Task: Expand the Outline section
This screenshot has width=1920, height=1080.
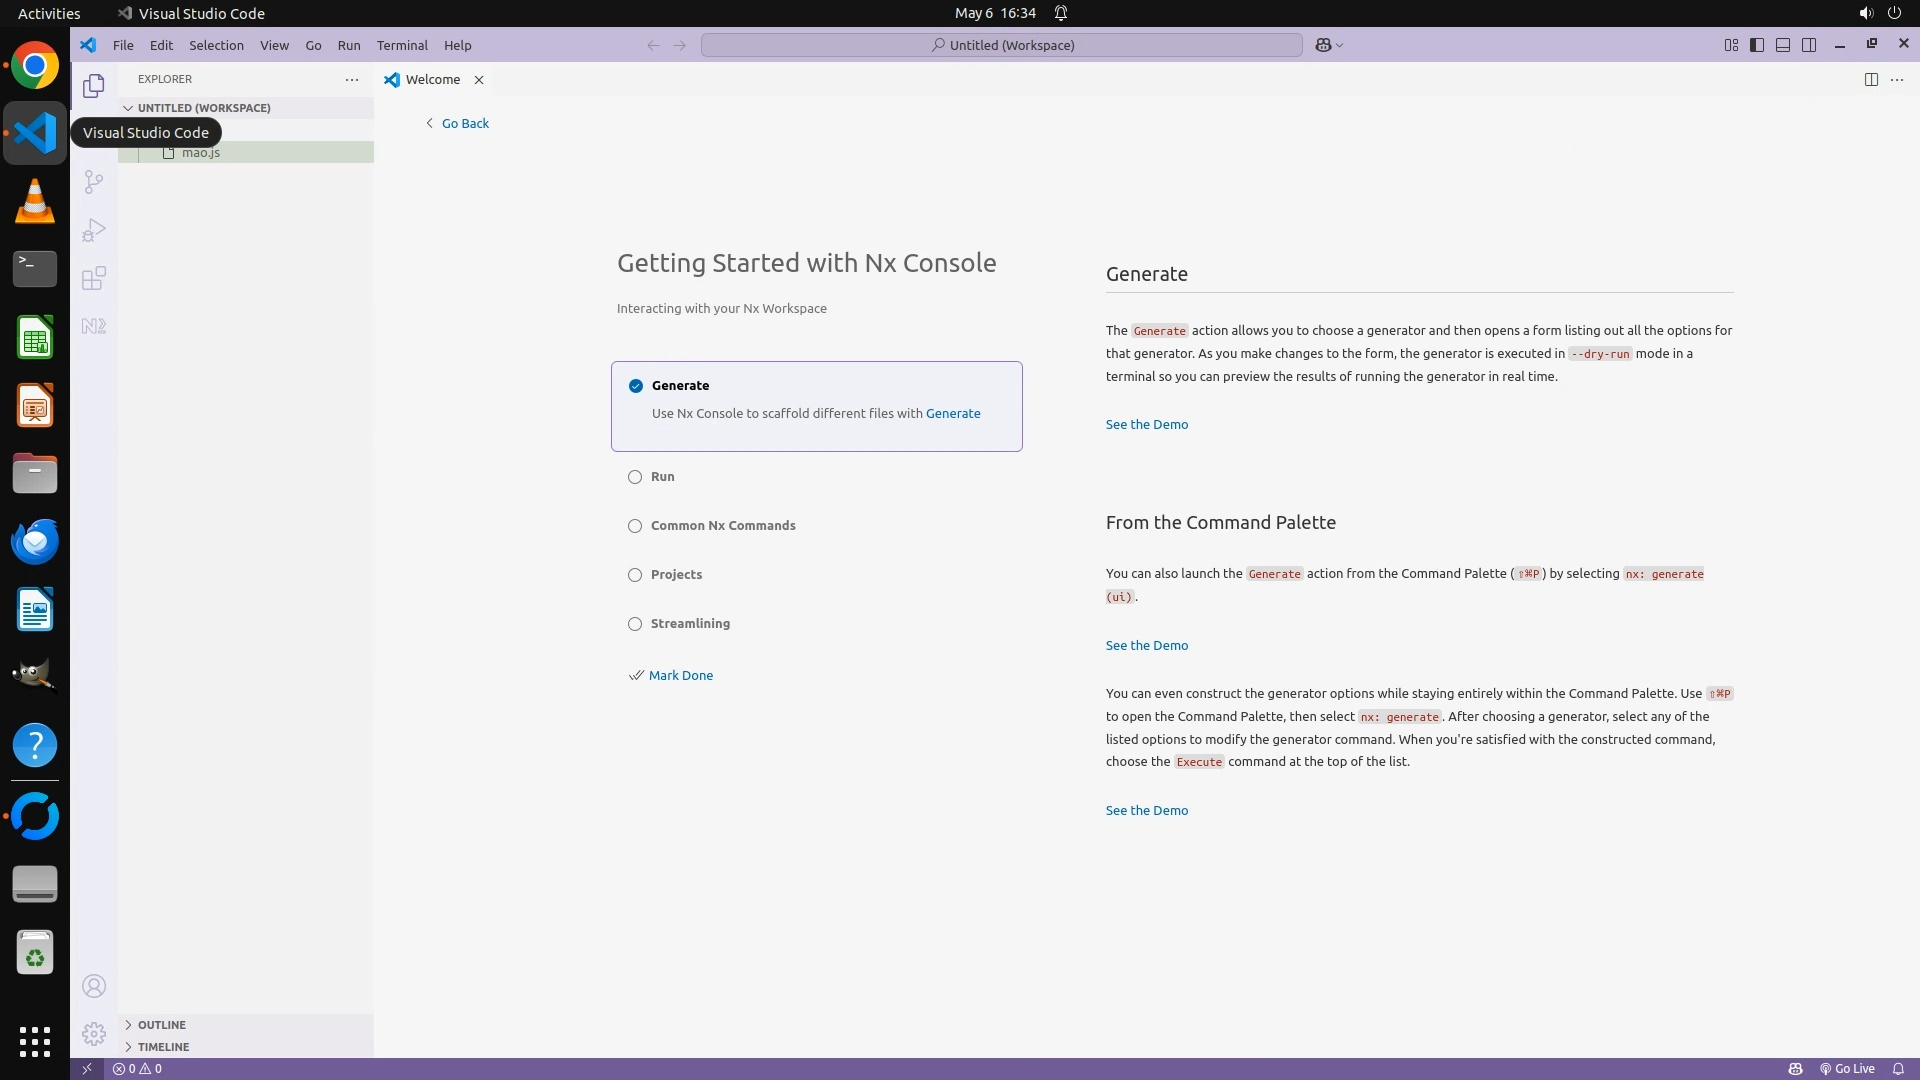Action: pyautogui.click(x=161, y=1025)
